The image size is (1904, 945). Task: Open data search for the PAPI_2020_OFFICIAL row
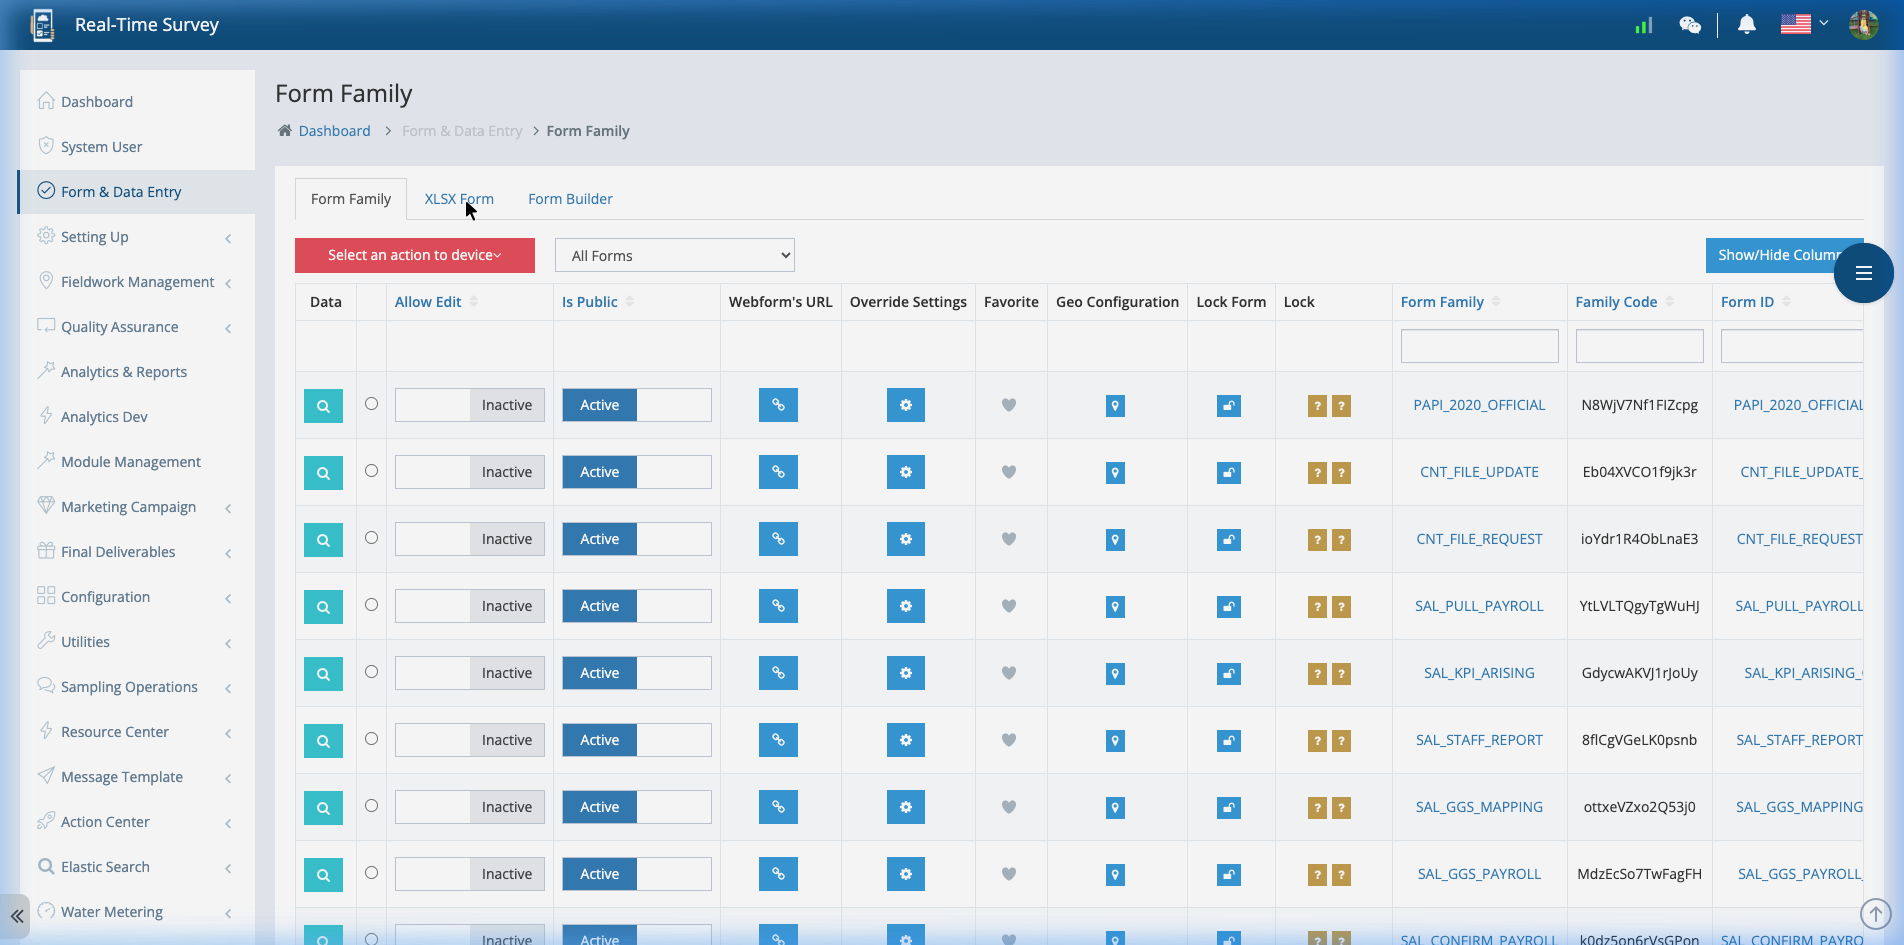click(x=322, y=405)
